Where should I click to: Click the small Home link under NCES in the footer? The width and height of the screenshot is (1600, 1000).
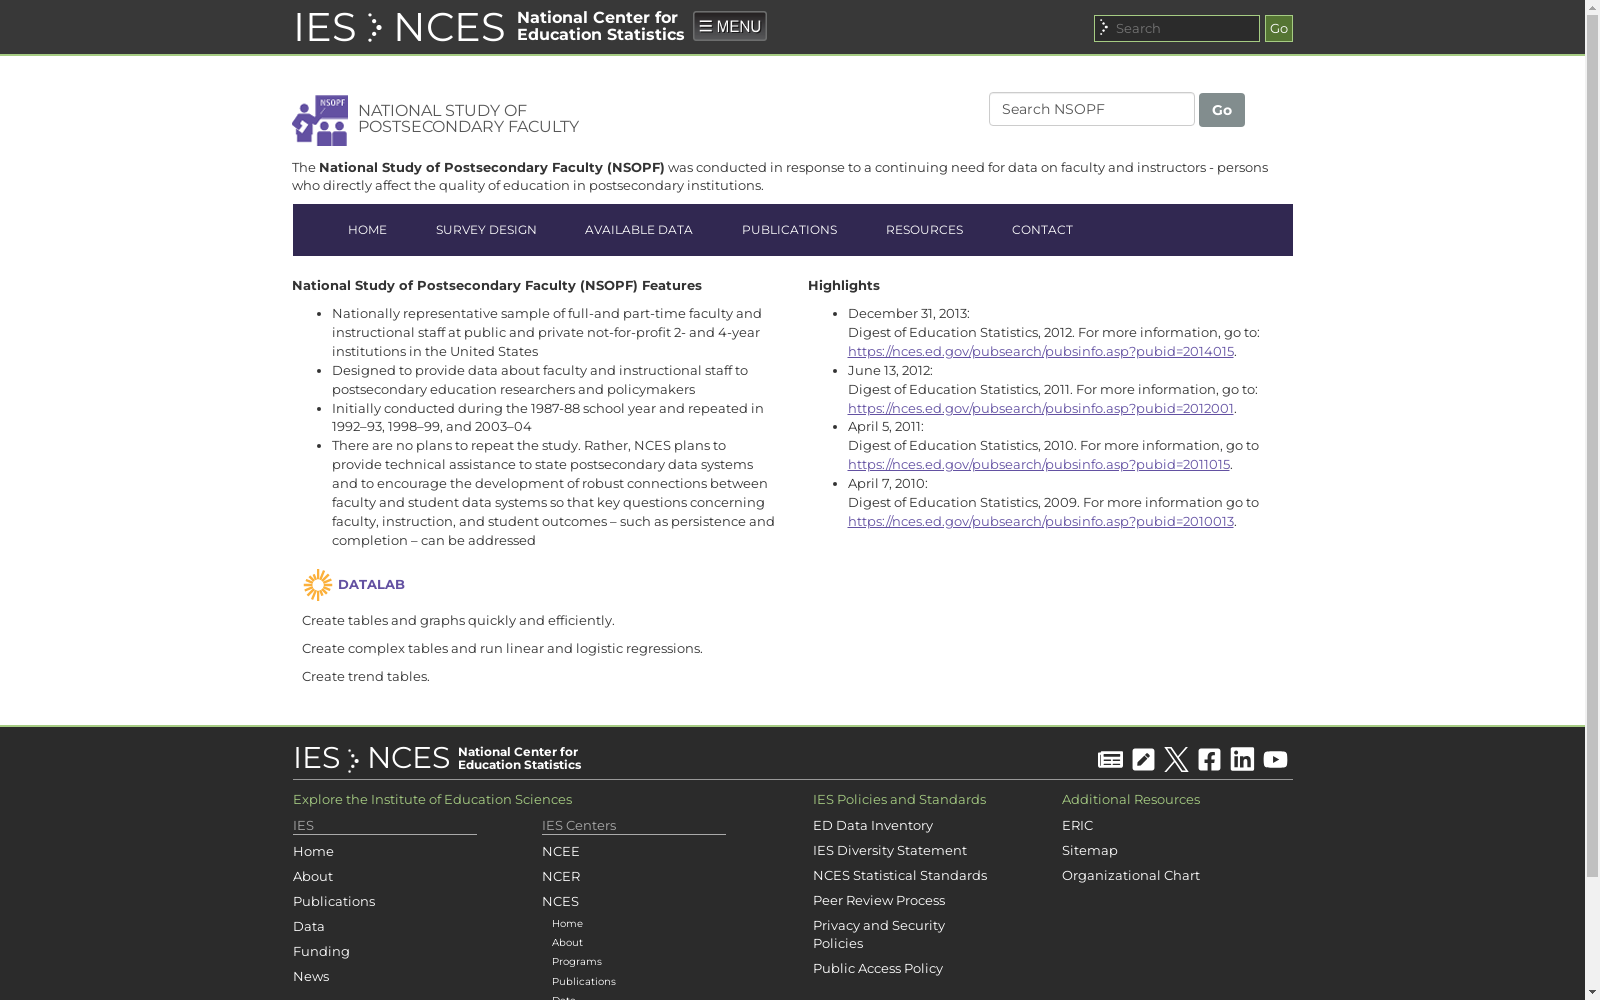pyautogui.click(x=567, y=924)
